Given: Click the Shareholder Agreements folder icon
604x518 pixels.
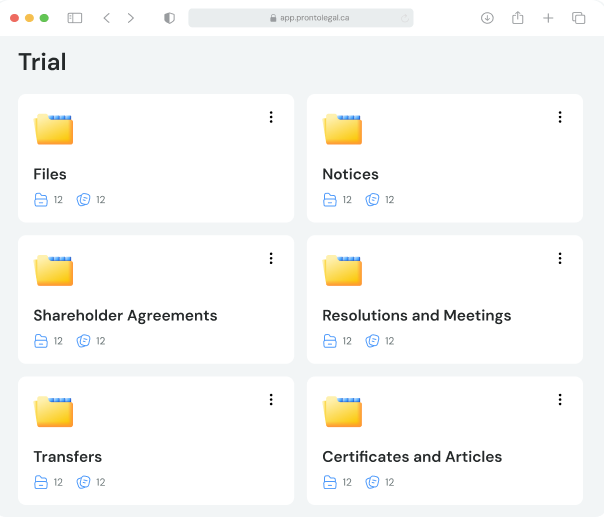Looking at the screenshot, I should (54, 270).
